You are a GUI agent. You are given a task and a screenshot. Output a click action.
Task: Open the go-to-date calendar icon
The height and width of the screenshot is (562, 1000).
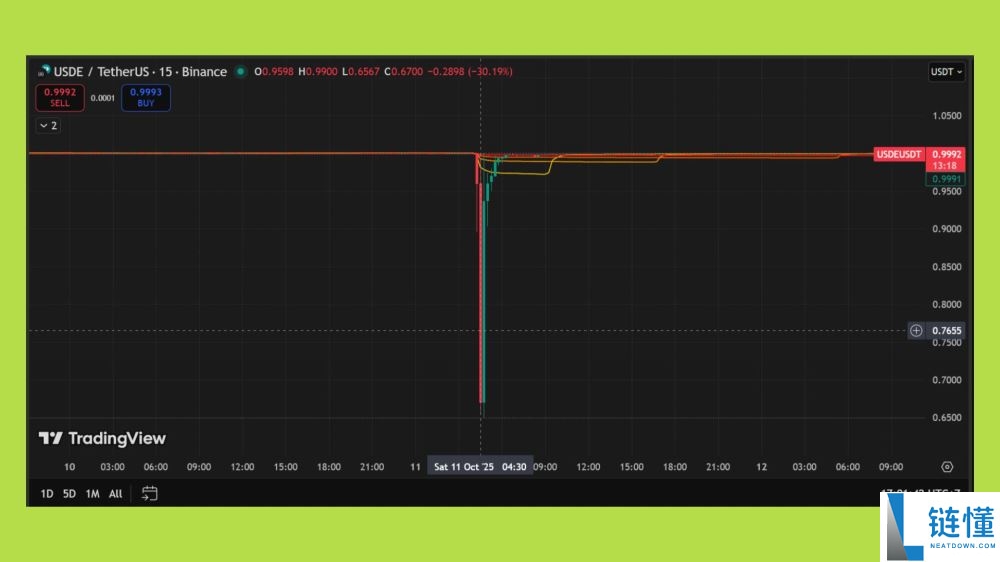point(150,493)
